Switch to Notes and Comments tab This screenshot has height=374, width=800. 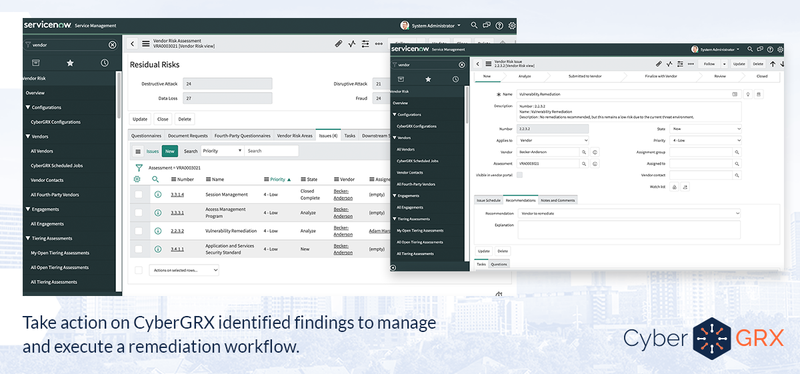point(558,201)
